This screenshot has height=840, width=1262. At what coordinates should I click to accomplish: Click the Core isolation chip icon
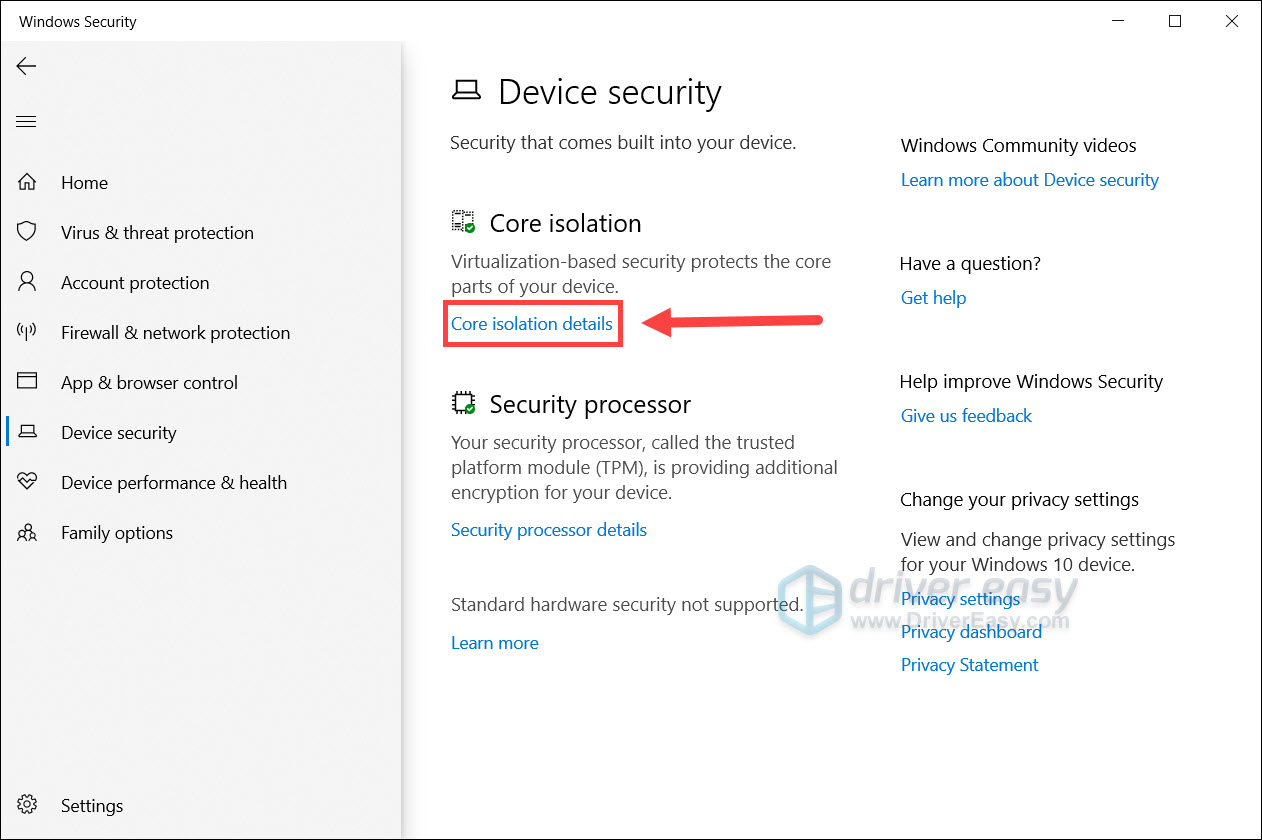463,222
